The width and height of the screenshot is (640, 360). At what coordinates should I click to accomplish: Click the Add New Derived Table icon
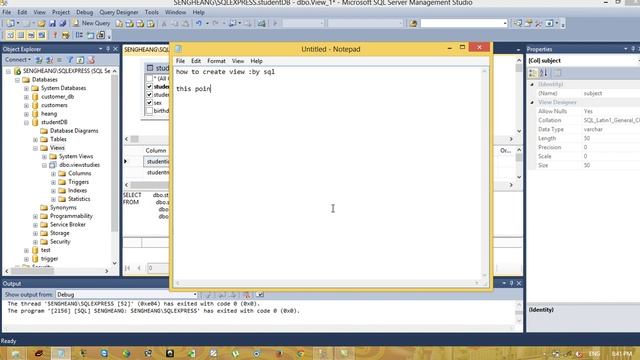point(101,36)
